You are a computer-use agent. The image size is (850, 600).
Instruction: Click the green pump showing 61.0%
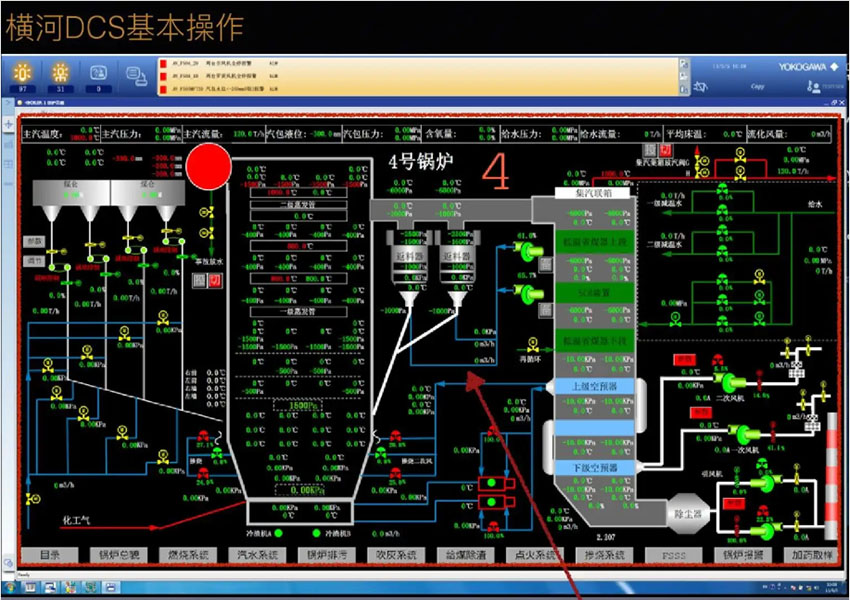click(x=528, y=251)
